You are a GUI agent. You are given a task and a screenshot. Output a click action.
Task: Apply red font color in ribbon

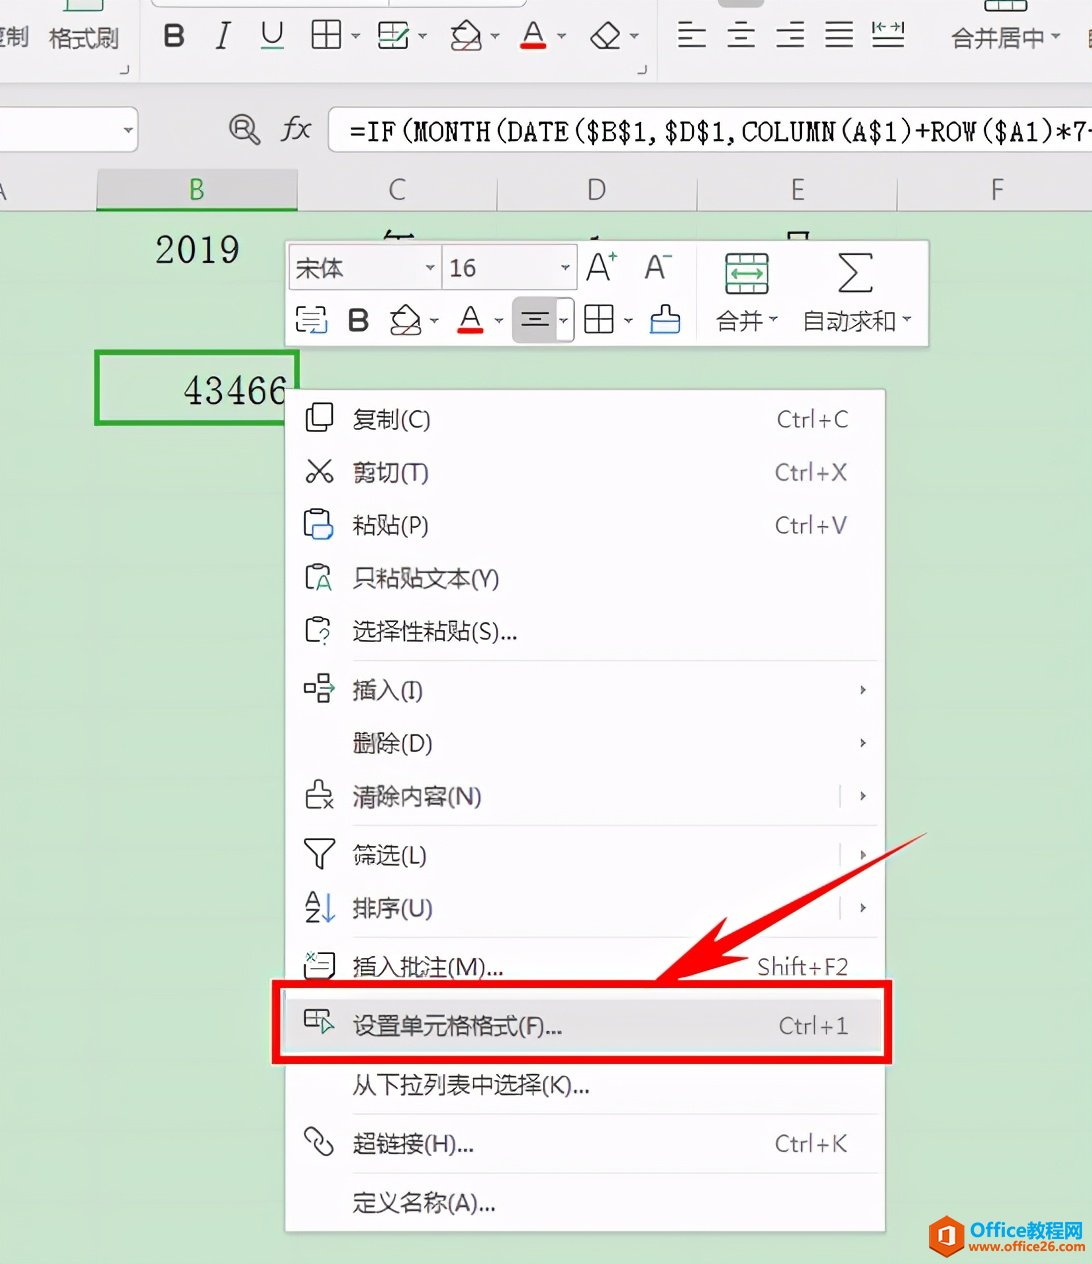[533, 36]
